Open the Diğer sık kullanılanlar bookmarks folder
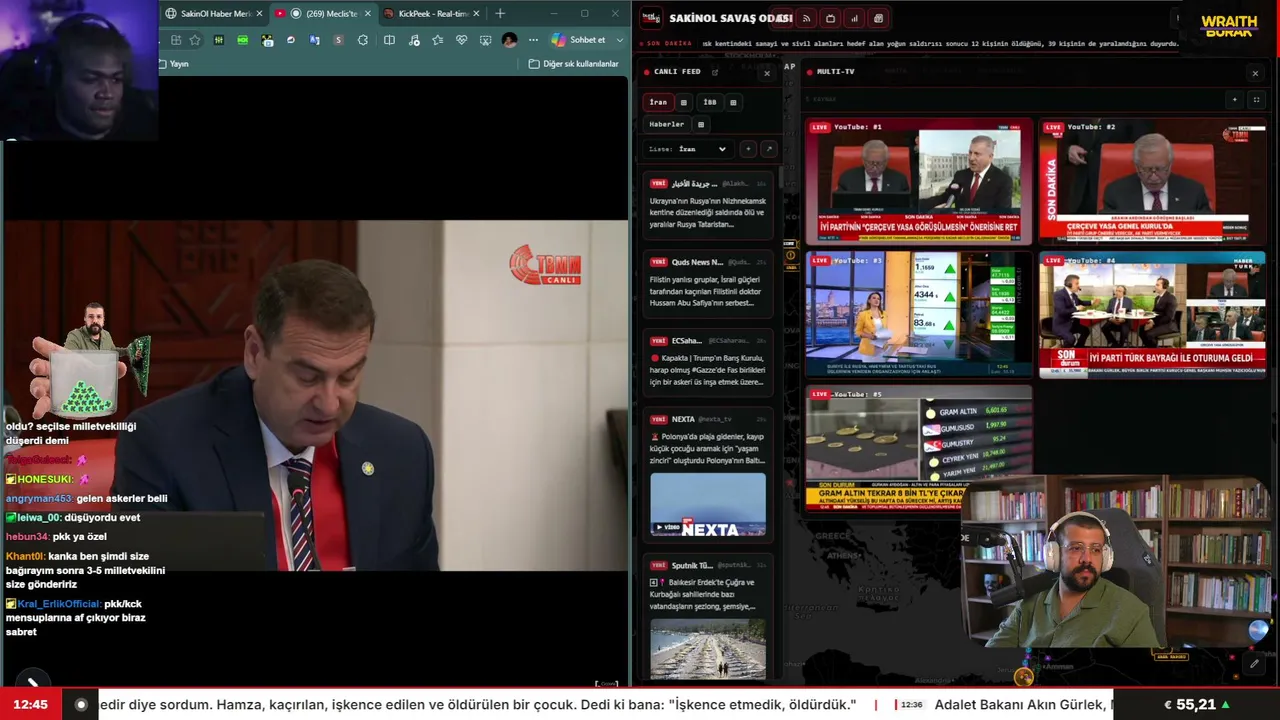Viewport: 1280px width, 720px height. click(x=574, y=64)
